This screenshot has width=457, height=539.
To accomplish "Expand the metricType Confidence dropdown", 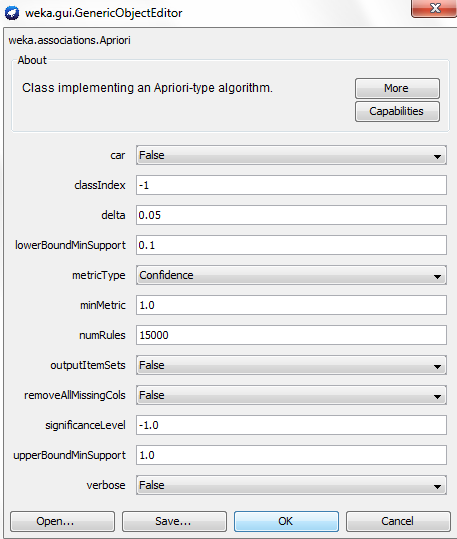I will [x=291, y=275].
